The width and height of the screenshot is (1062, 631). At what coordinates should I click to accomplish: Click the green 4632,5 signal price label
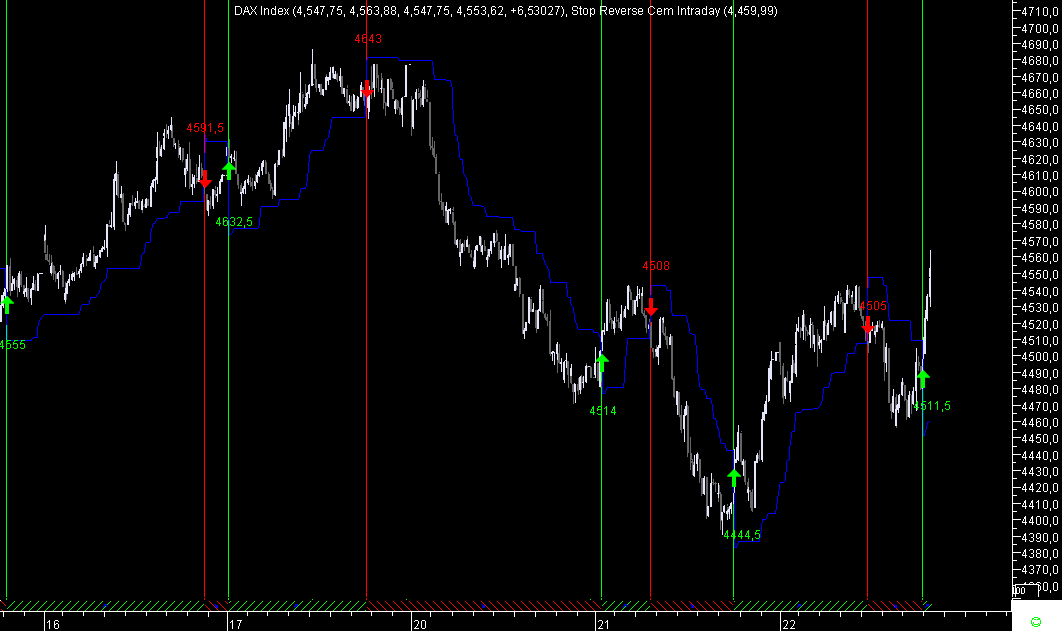click(234, 222)
